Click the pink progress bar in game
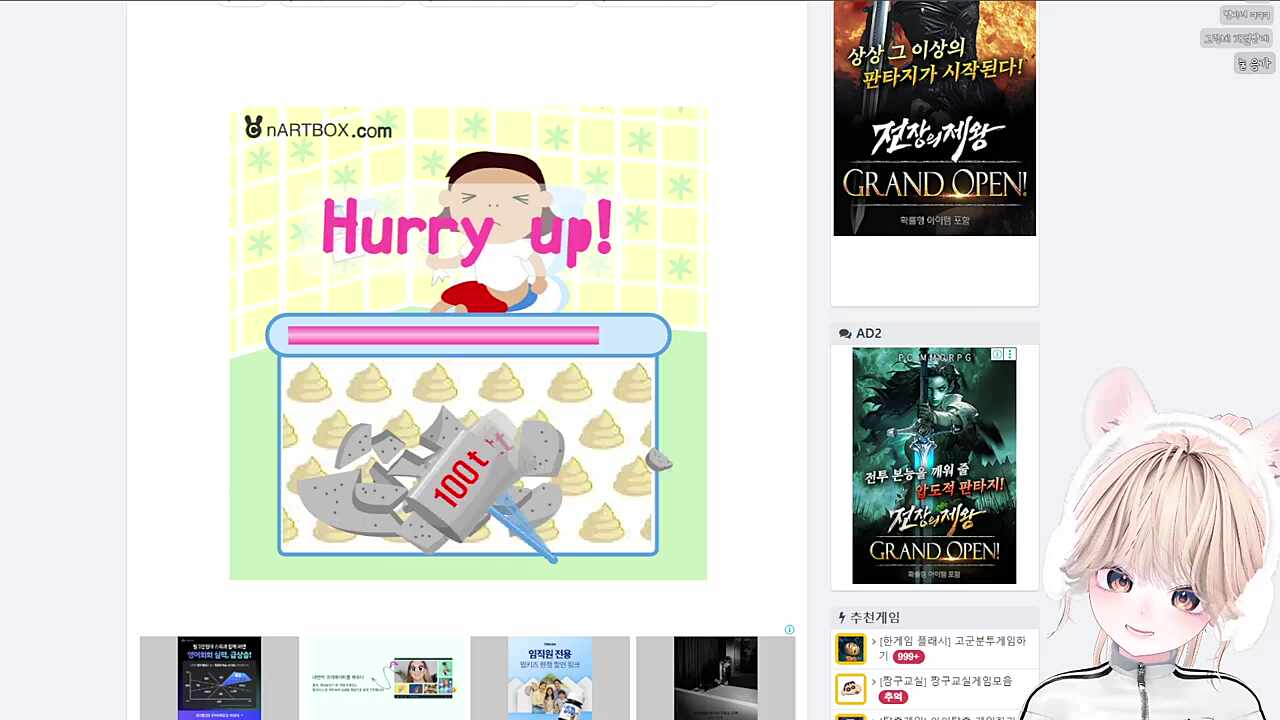Image resolution: width=1280 pixels, height=720 pixels. coord(443,335)
